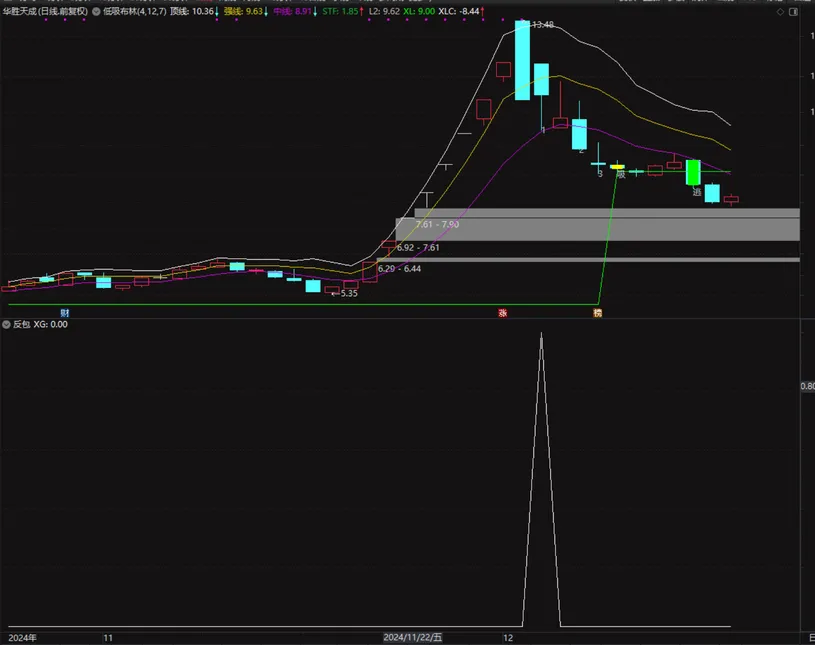
Task: Click the 5.35 low price arrow label
Action: click(x=345, y=293)
